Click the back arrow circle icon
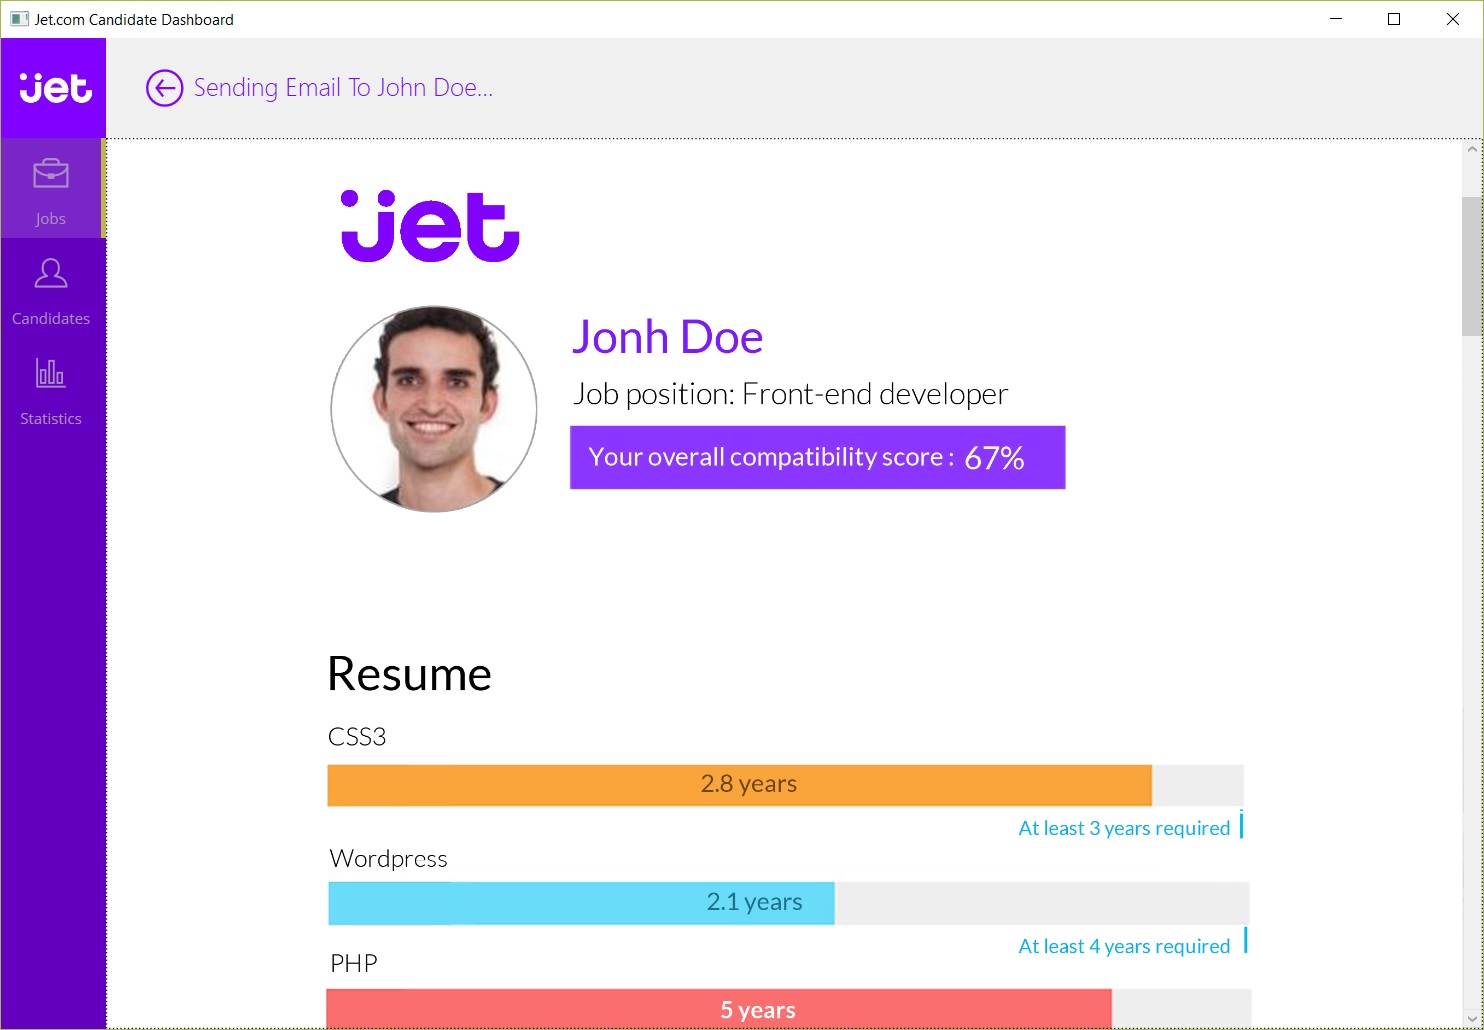This screenshot has width=1484, height=1030. tap(164, 88)
